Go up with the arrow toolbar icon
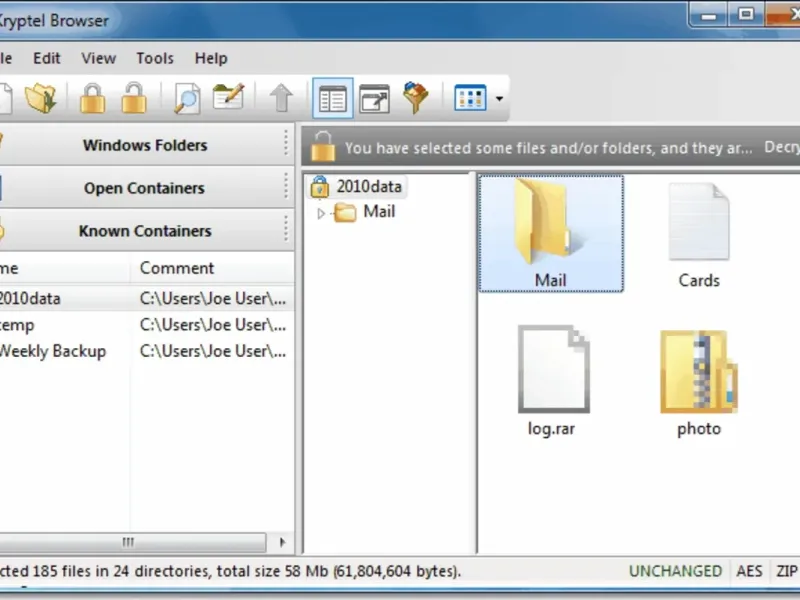 [281, 97]
